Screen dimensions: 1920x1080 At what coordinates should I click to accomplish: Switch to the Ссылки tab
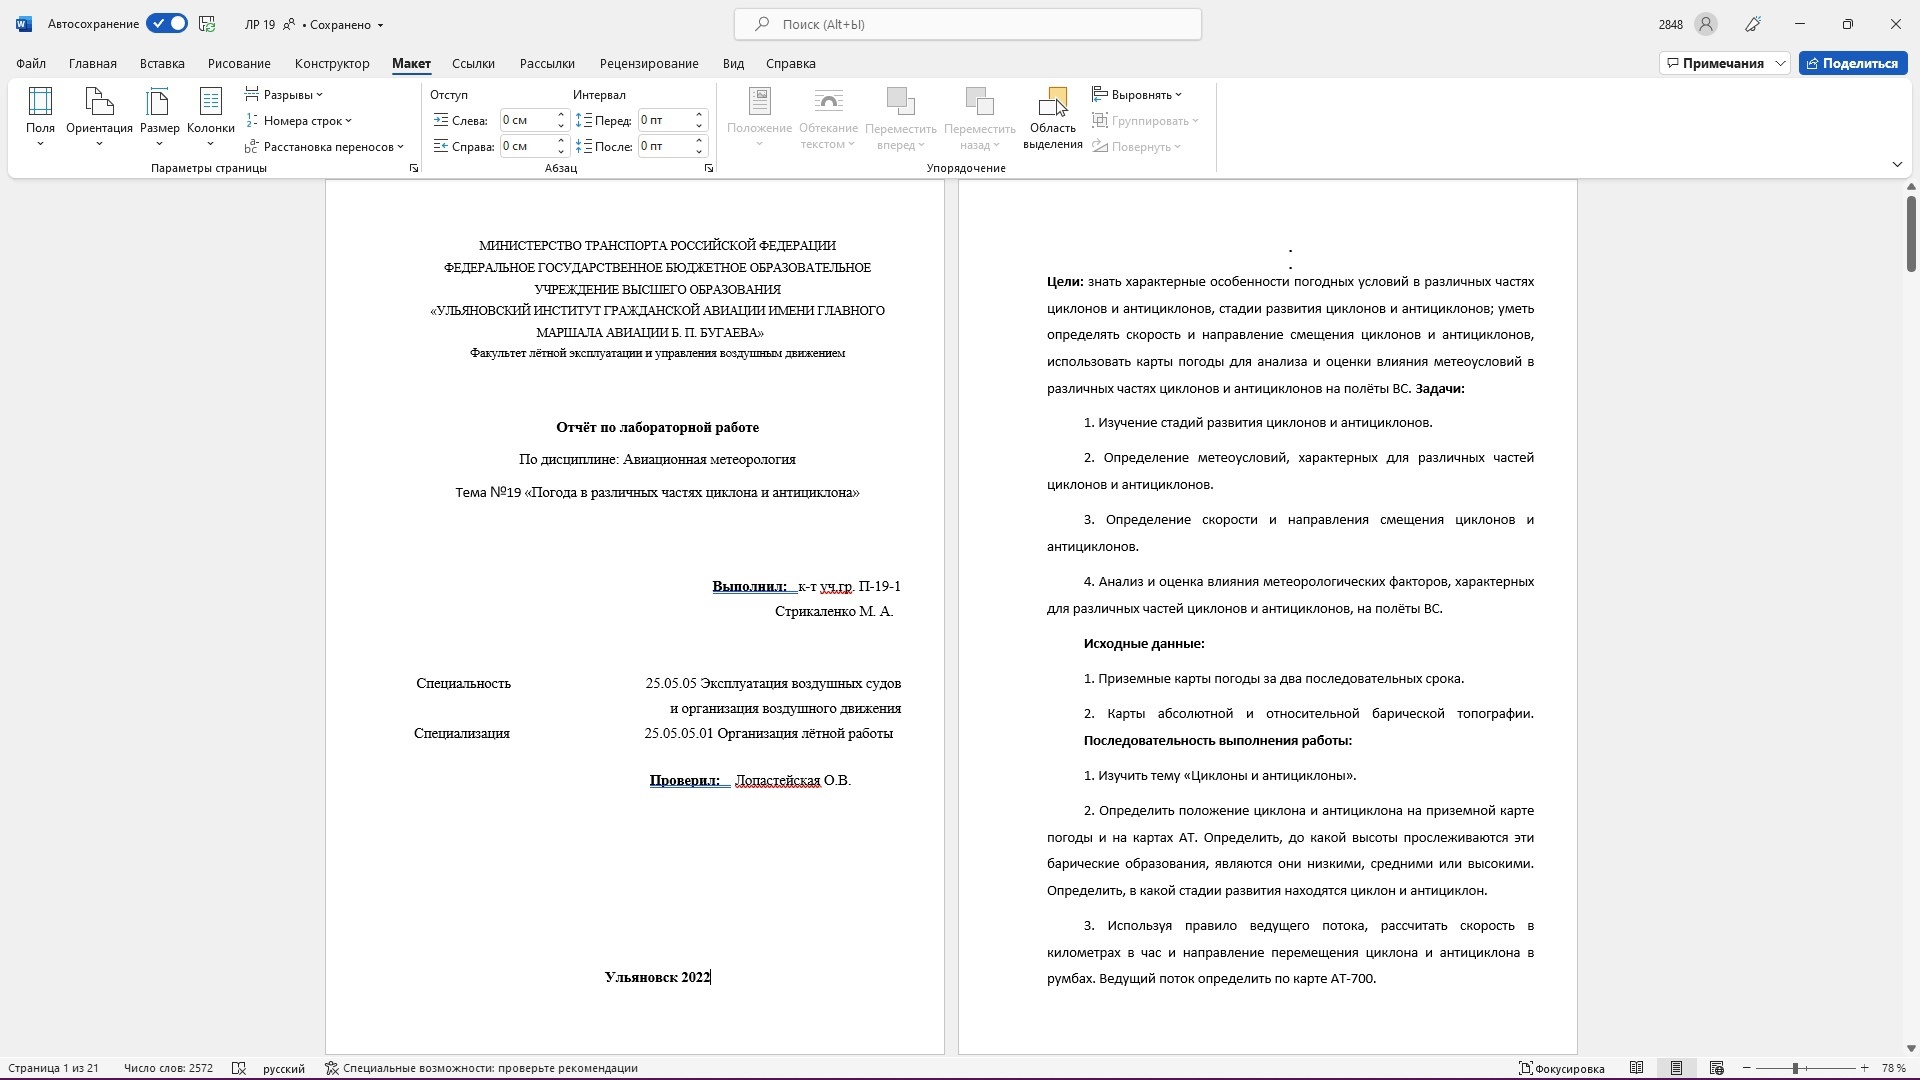point(473,63)
